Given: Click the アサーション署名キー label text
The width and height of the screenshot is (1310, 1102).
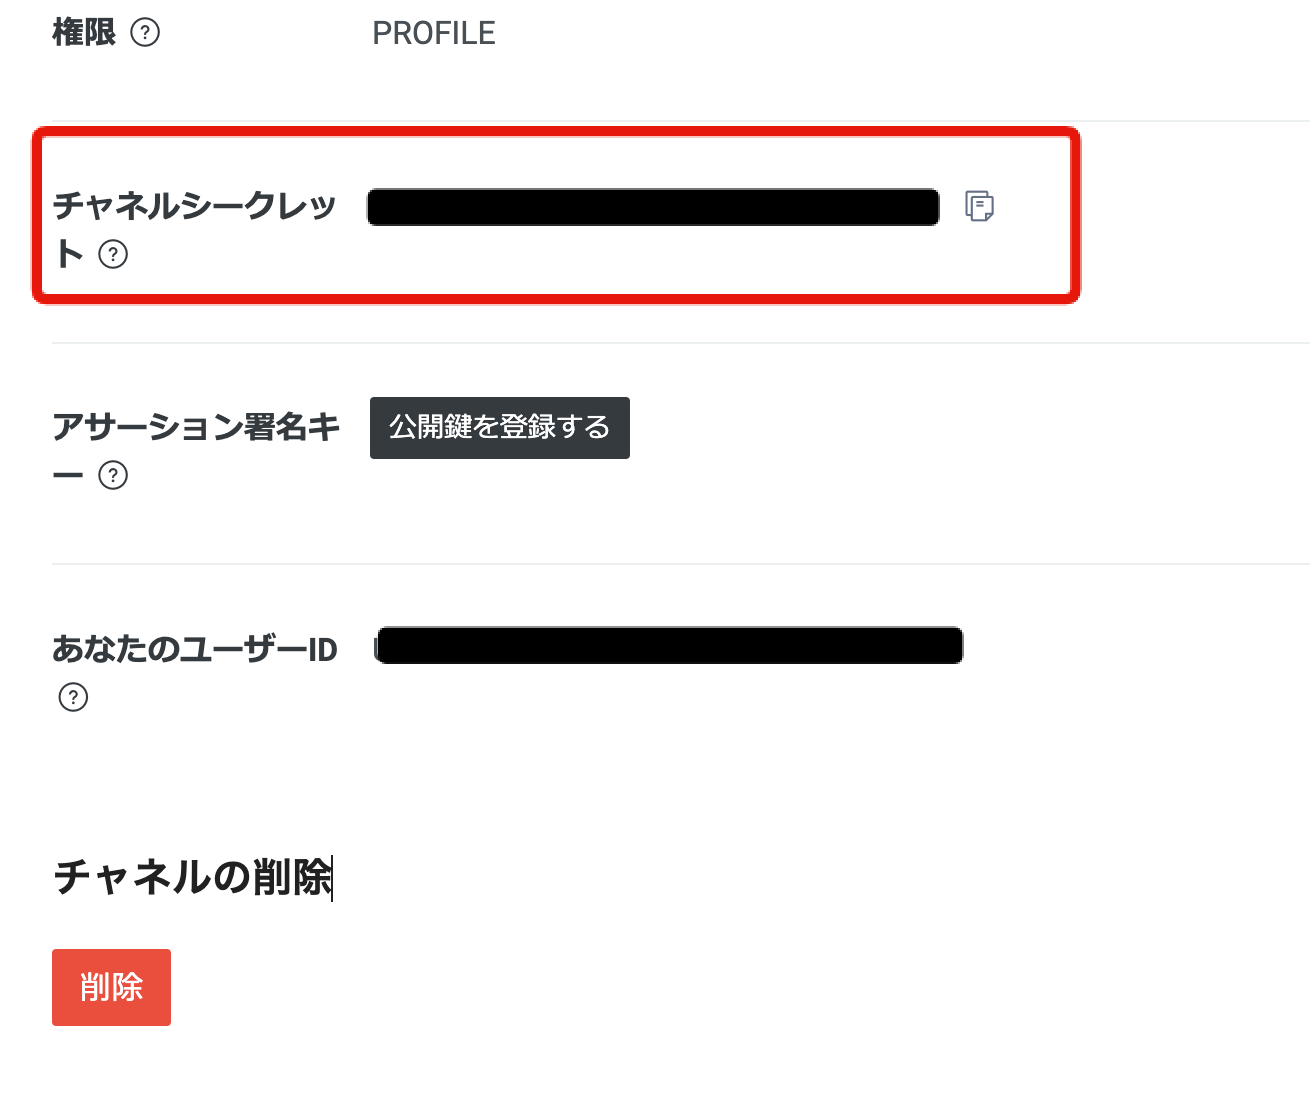Looking at the screenshot, I should [196, 449].
